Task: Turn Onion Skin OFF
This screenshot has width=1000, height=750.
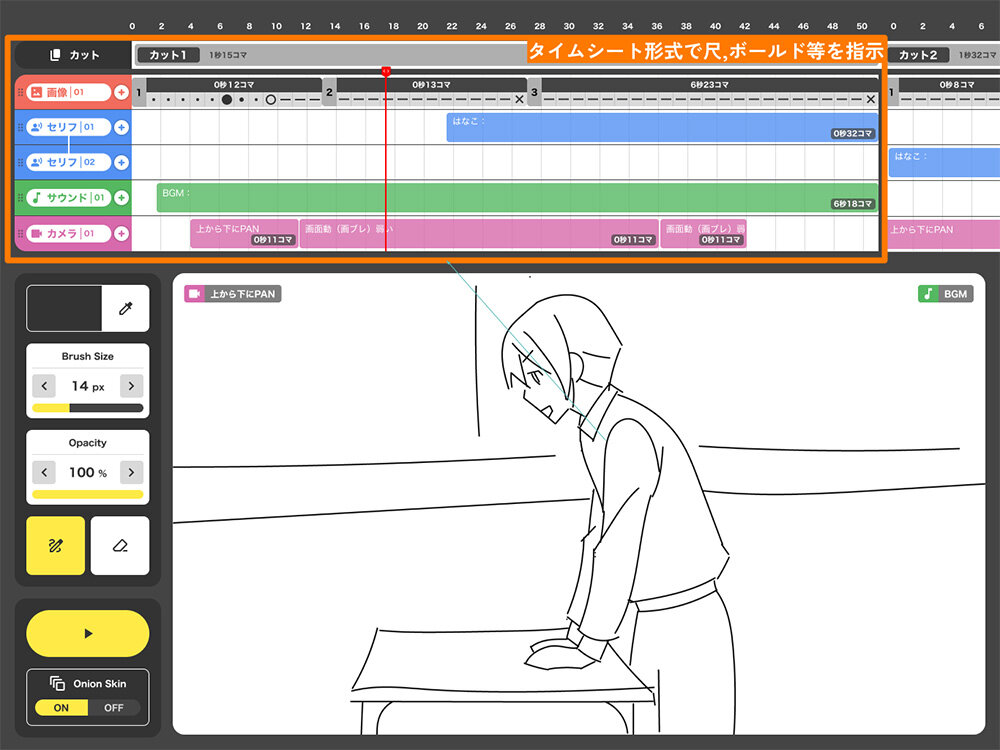Action: point(113,707)
